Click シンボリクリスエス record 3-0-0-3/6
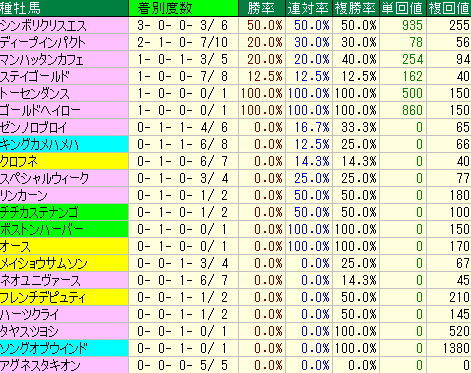The image size is (471, 373). pos(182,25)
